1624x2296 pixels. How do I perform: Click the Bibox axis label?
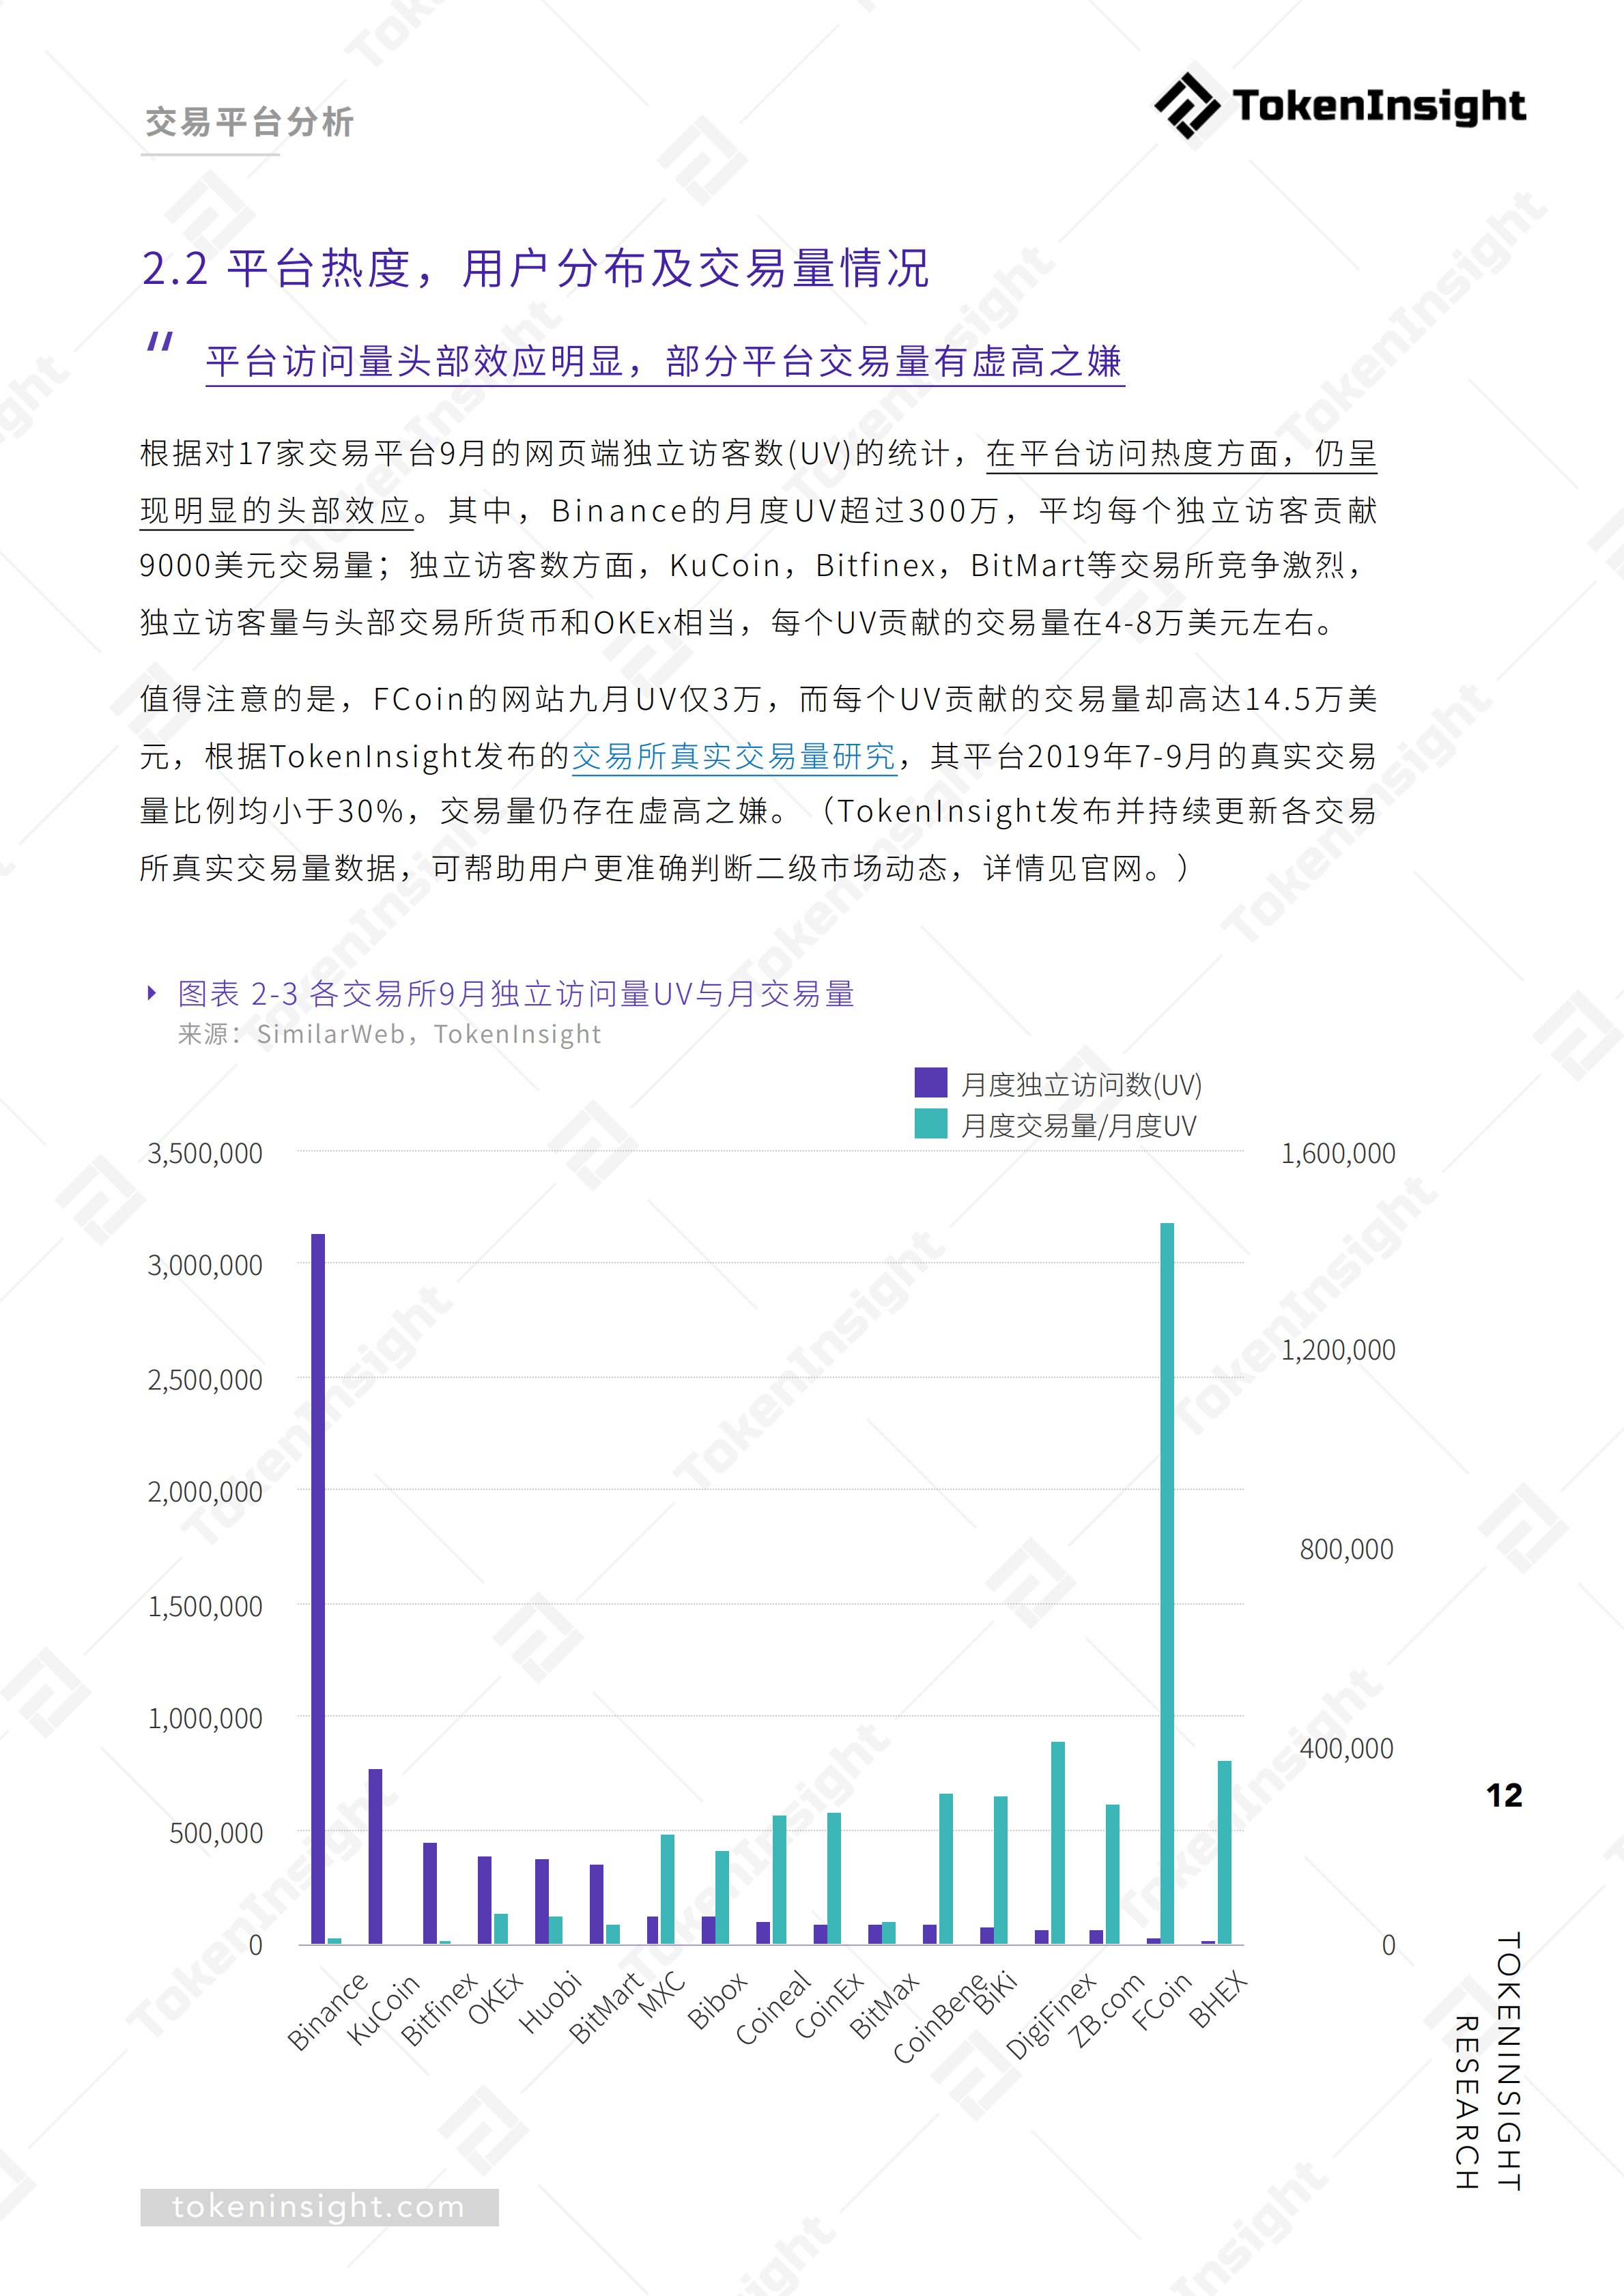click(x=717, y=2001)
